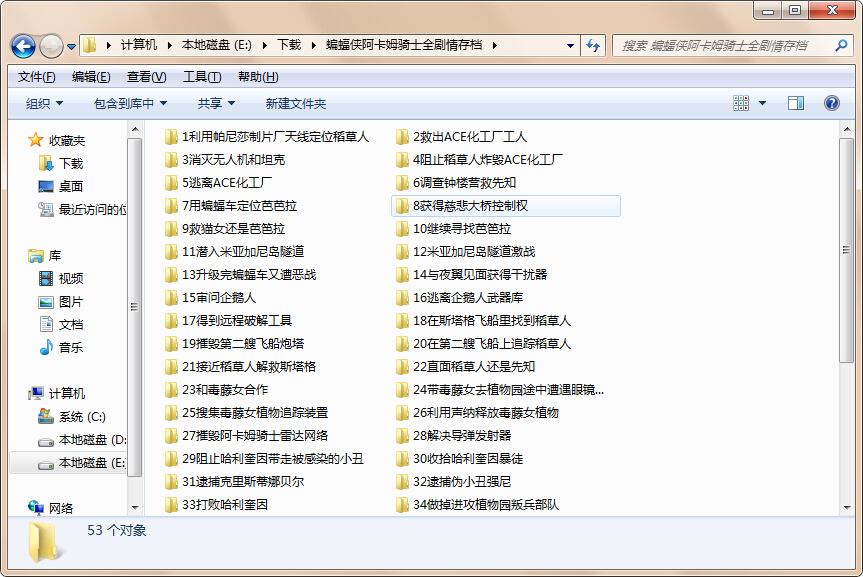Select folder 9救猫女还是芭芭拉
This screenshot has height=577, width=863.
[225, 229]
